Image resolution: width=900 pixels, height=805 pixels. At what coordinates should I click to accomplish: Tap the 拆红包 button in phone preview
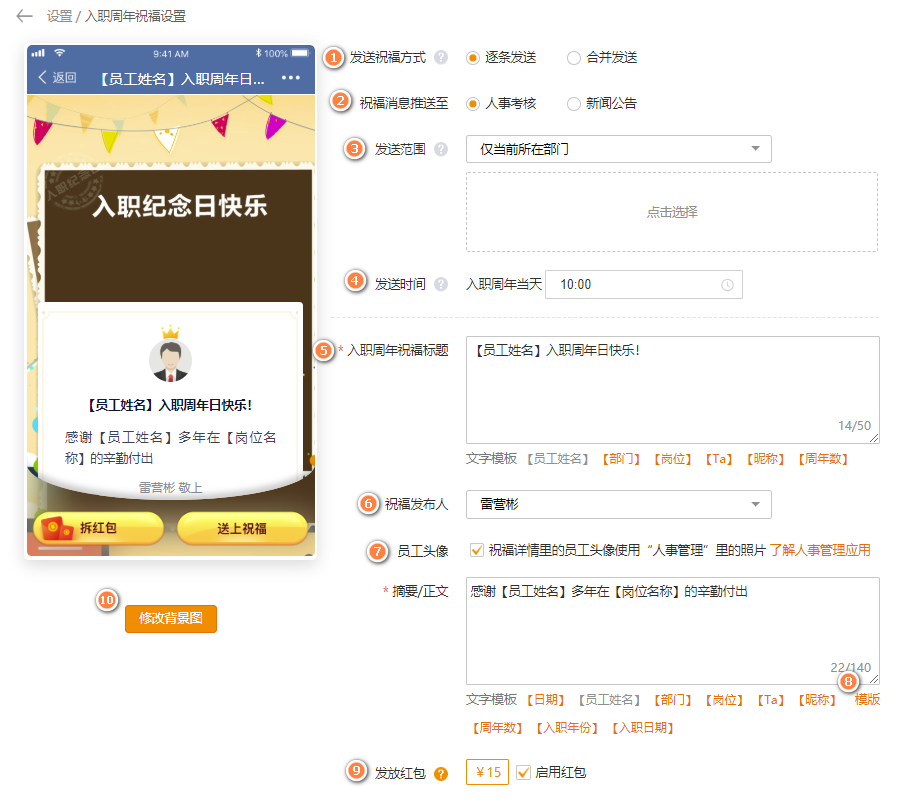(98, 528)
